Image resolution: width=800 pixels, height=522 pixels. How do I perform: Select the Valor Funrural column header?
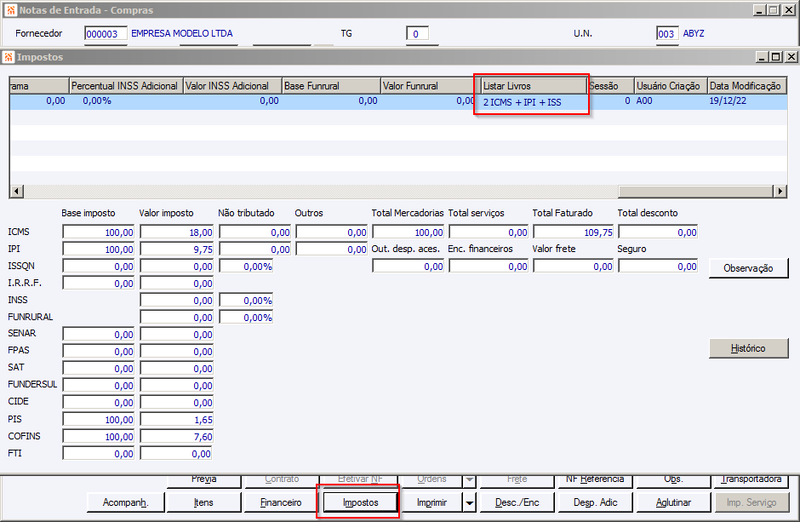428,86
